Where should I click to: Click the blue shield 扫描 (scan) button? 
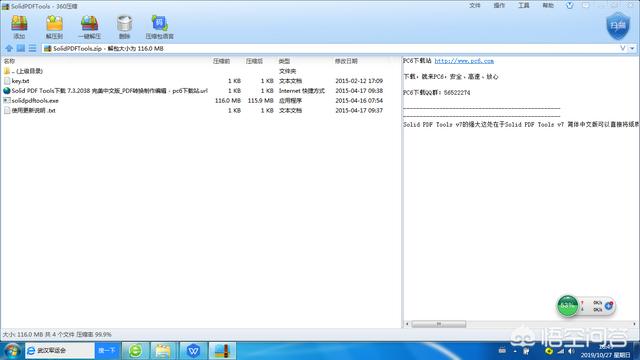point(618,25)
